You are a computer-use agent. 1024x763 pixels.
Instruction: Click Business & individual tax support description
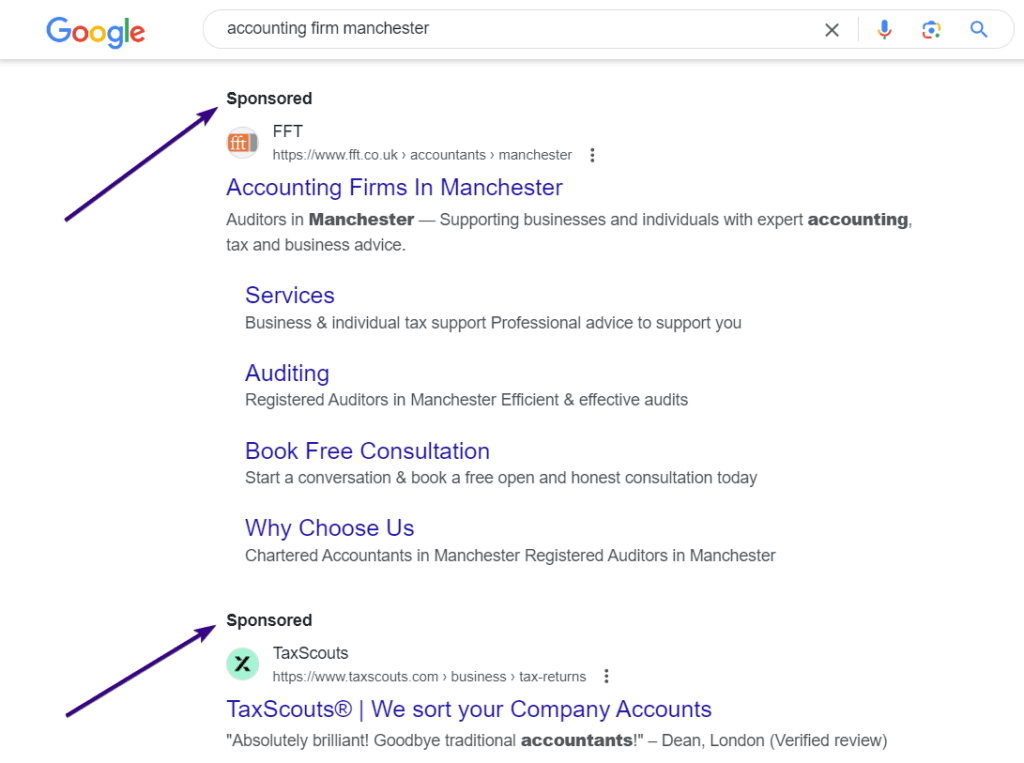[x=493, y=323]
